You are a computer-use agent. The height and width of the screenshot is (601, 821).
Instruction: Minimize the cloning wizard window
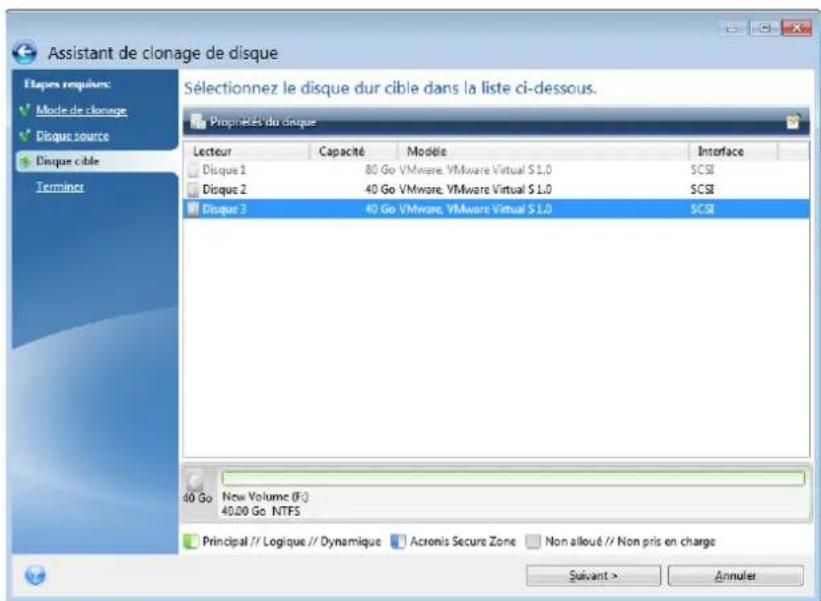coord(734,28)
